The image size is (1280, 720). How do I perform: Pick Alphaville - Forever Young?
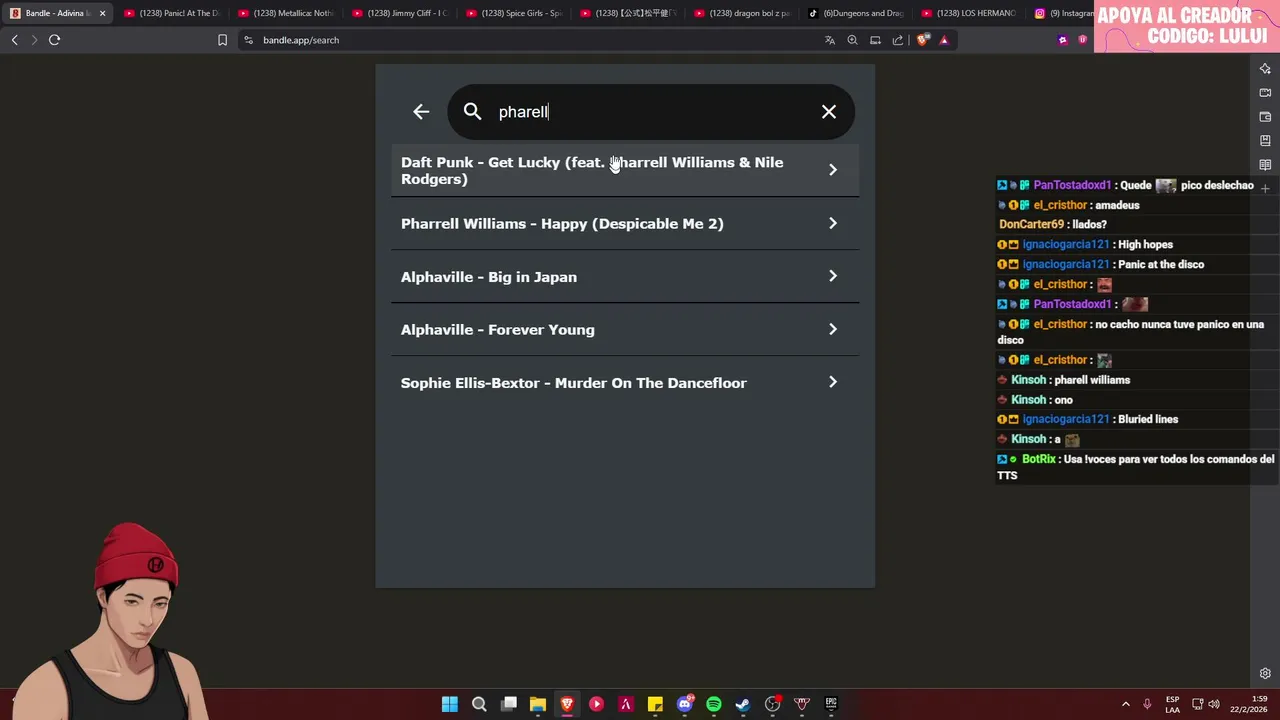click(x=625, y=329)
